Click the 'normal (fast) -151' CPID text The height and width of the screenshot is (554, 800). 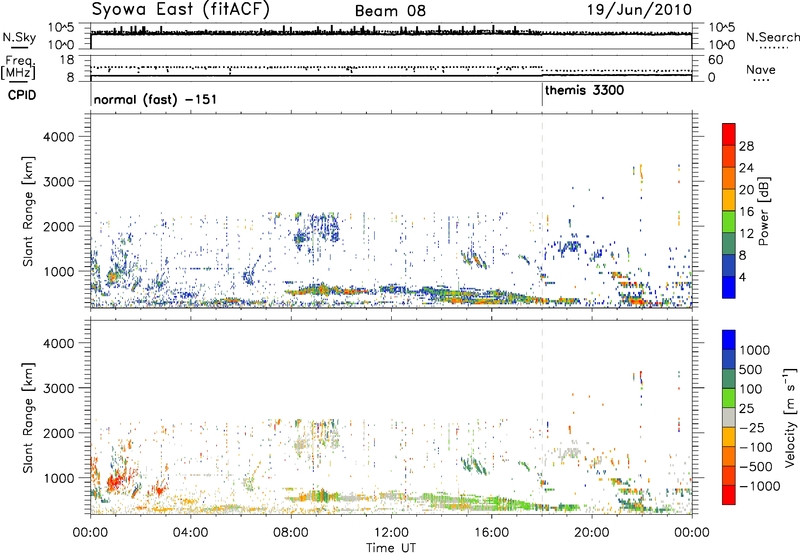(155, 99)
